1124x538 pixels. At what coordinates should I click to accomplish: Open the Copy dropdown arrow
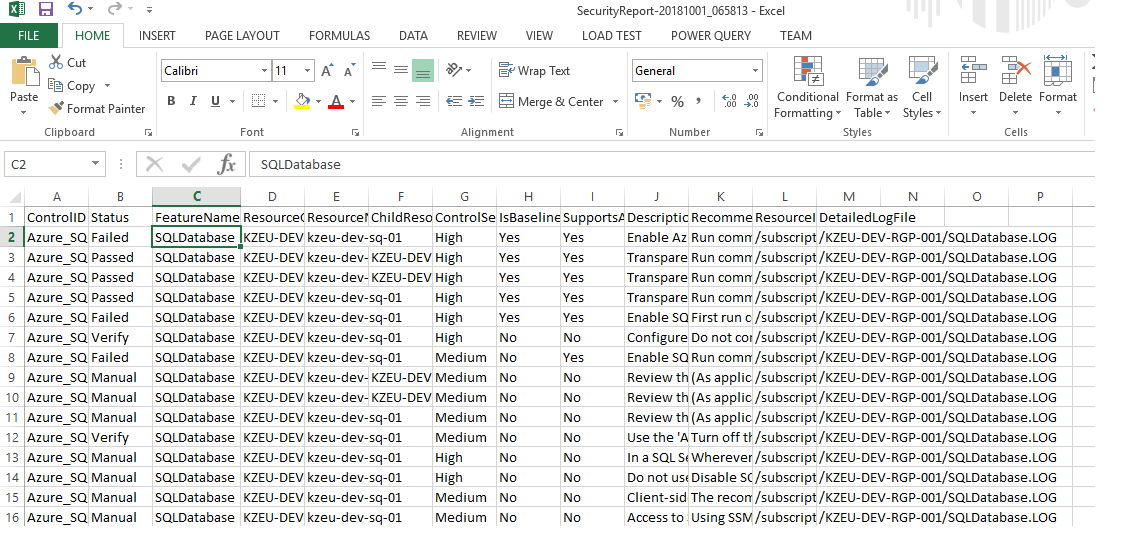click(x=108, y=86)
